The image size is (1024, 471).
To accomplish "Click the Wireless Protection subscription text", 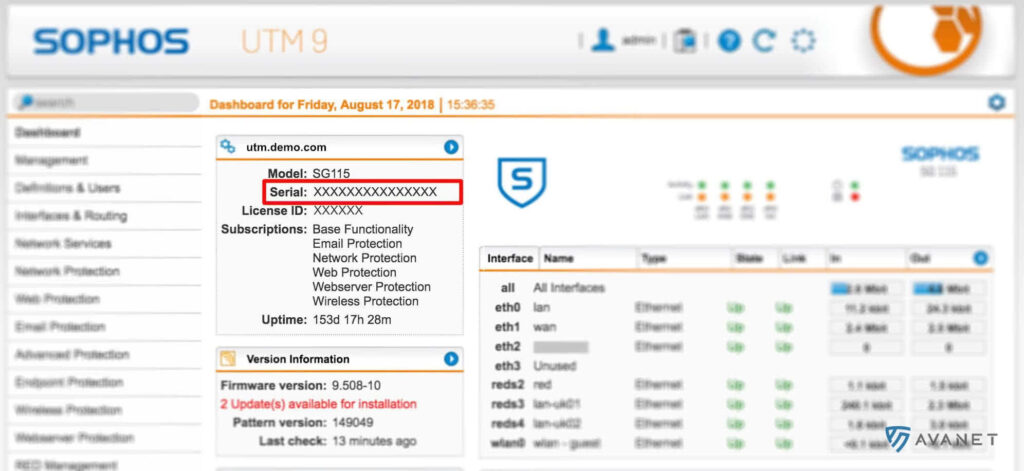I will click(366, 301).
